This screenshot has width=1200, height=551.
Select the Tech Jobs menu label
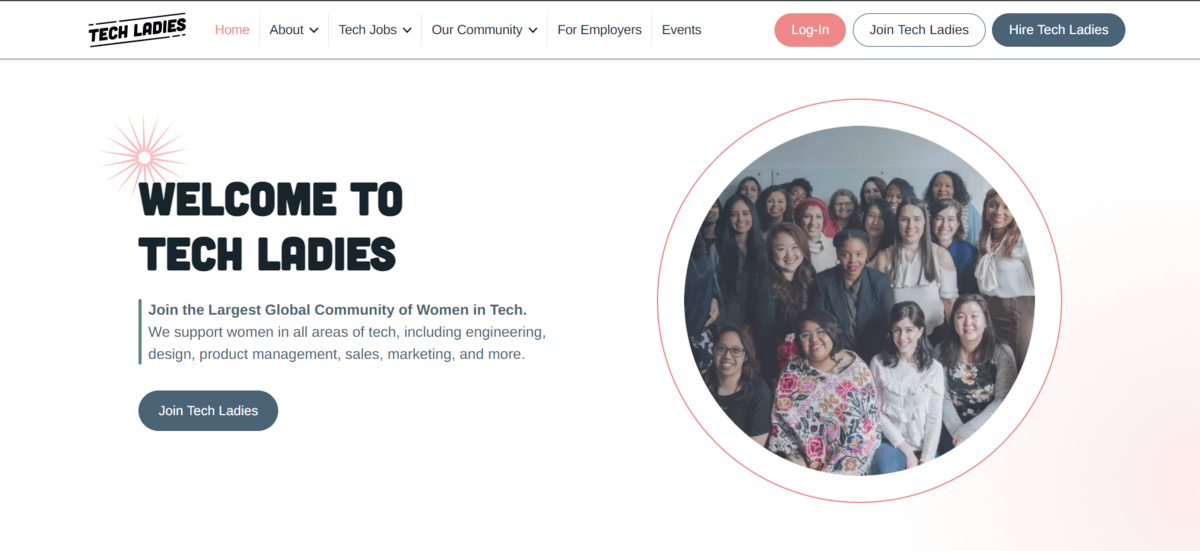click(x=367, y=30)
